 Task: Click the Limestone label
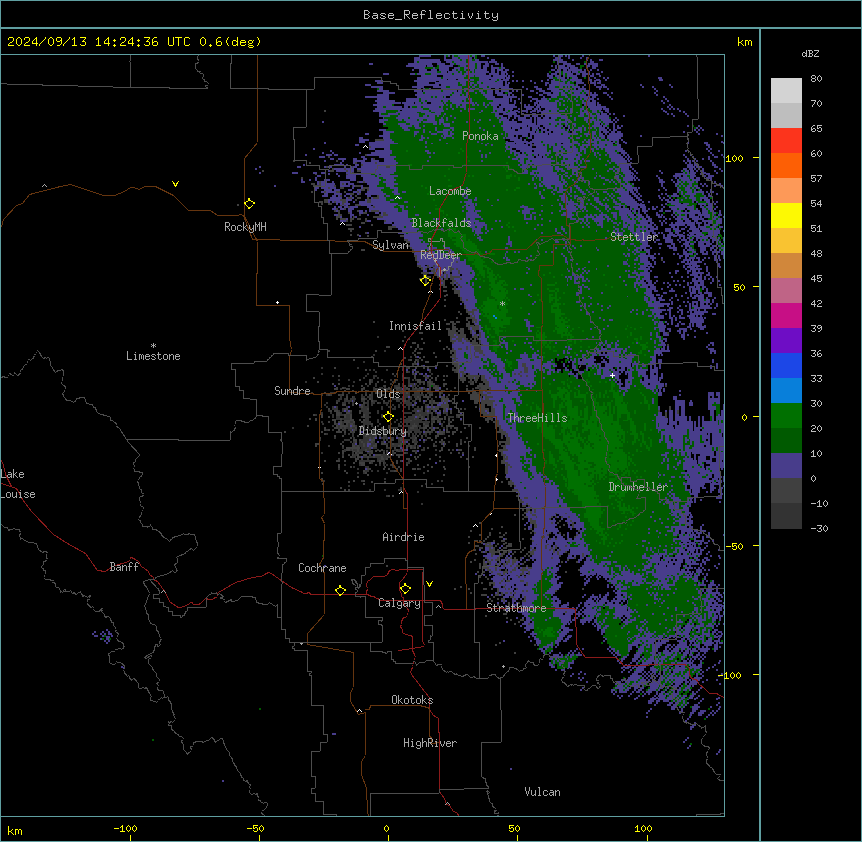point(153,356)
